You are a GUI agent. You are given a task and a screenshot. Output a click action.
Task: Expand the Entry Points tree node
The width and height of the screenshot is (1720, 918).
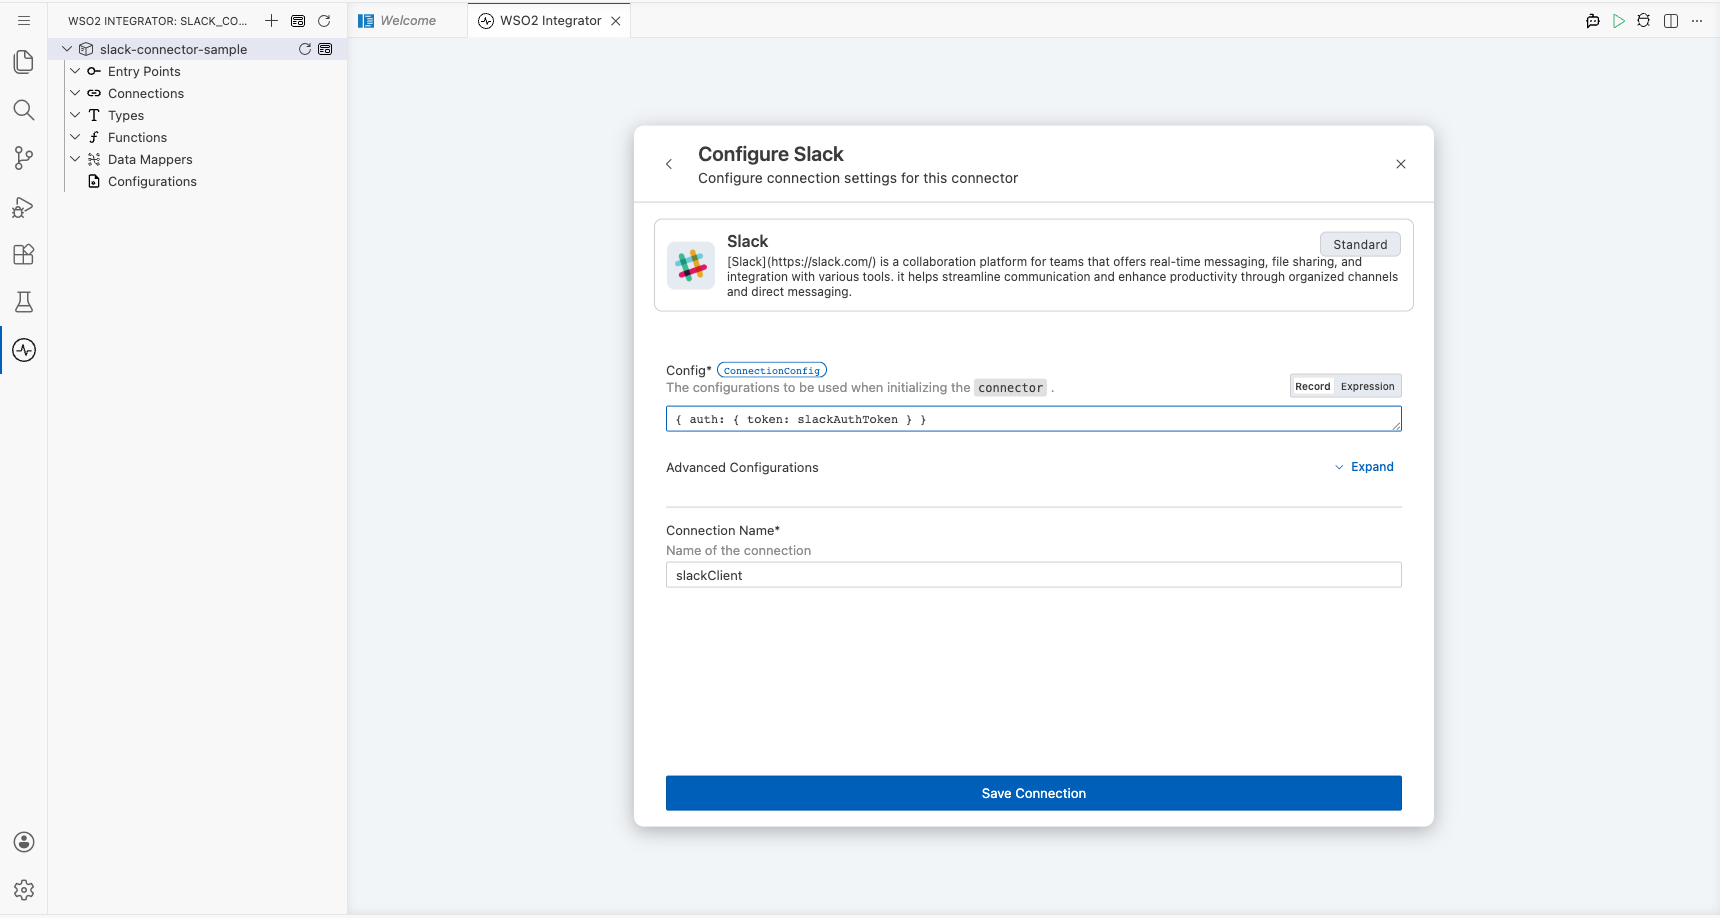coord(75,71)
